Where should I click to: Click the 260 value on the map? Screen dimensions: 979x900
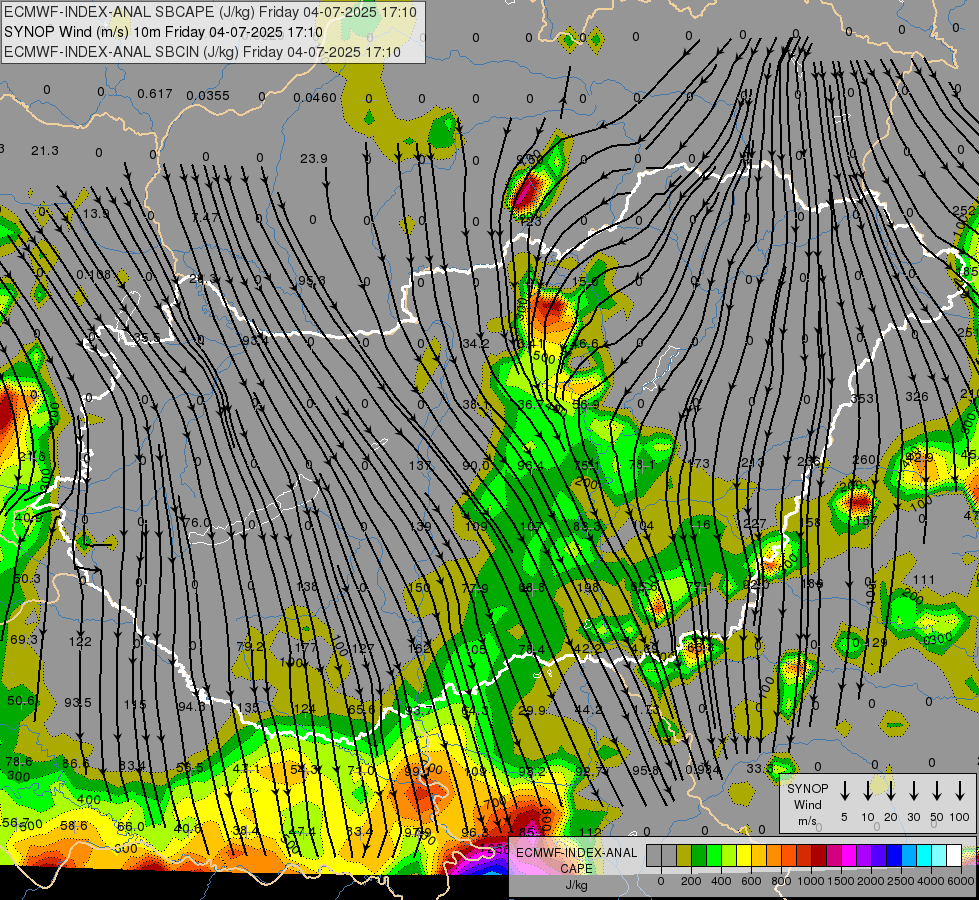(864, 460)
